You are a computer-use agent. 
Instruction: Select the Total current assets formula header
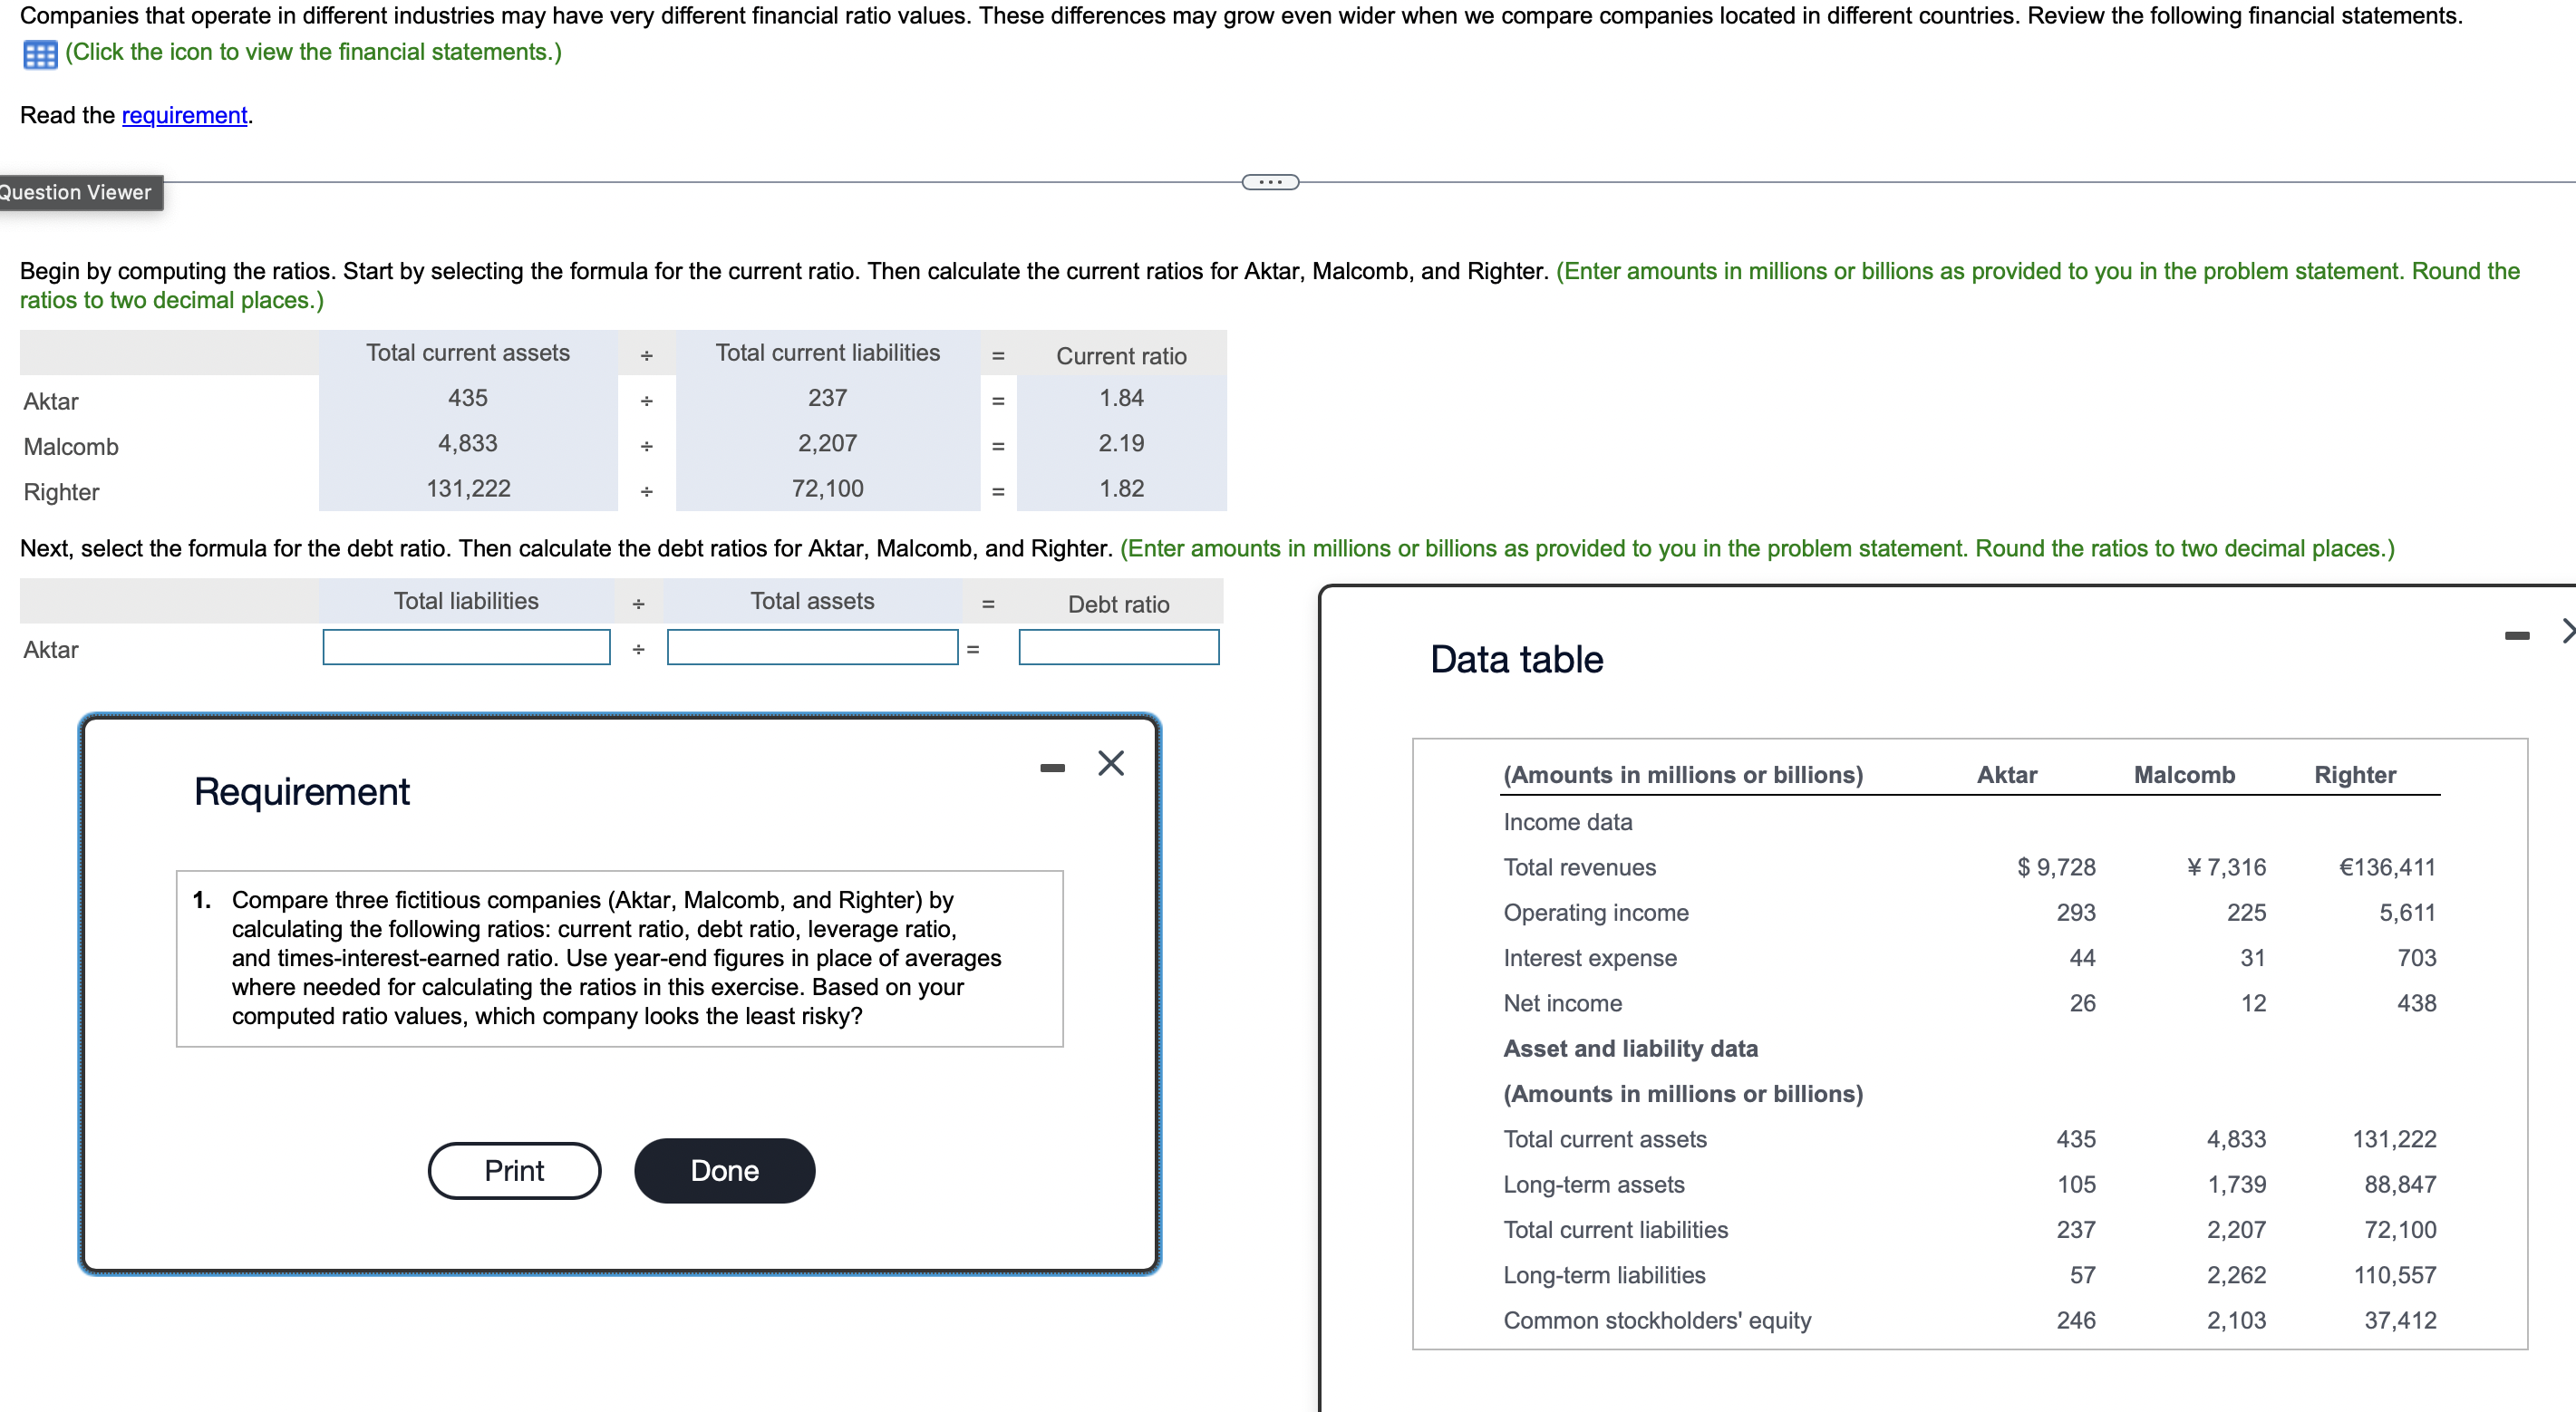click(x=467, y=353)
